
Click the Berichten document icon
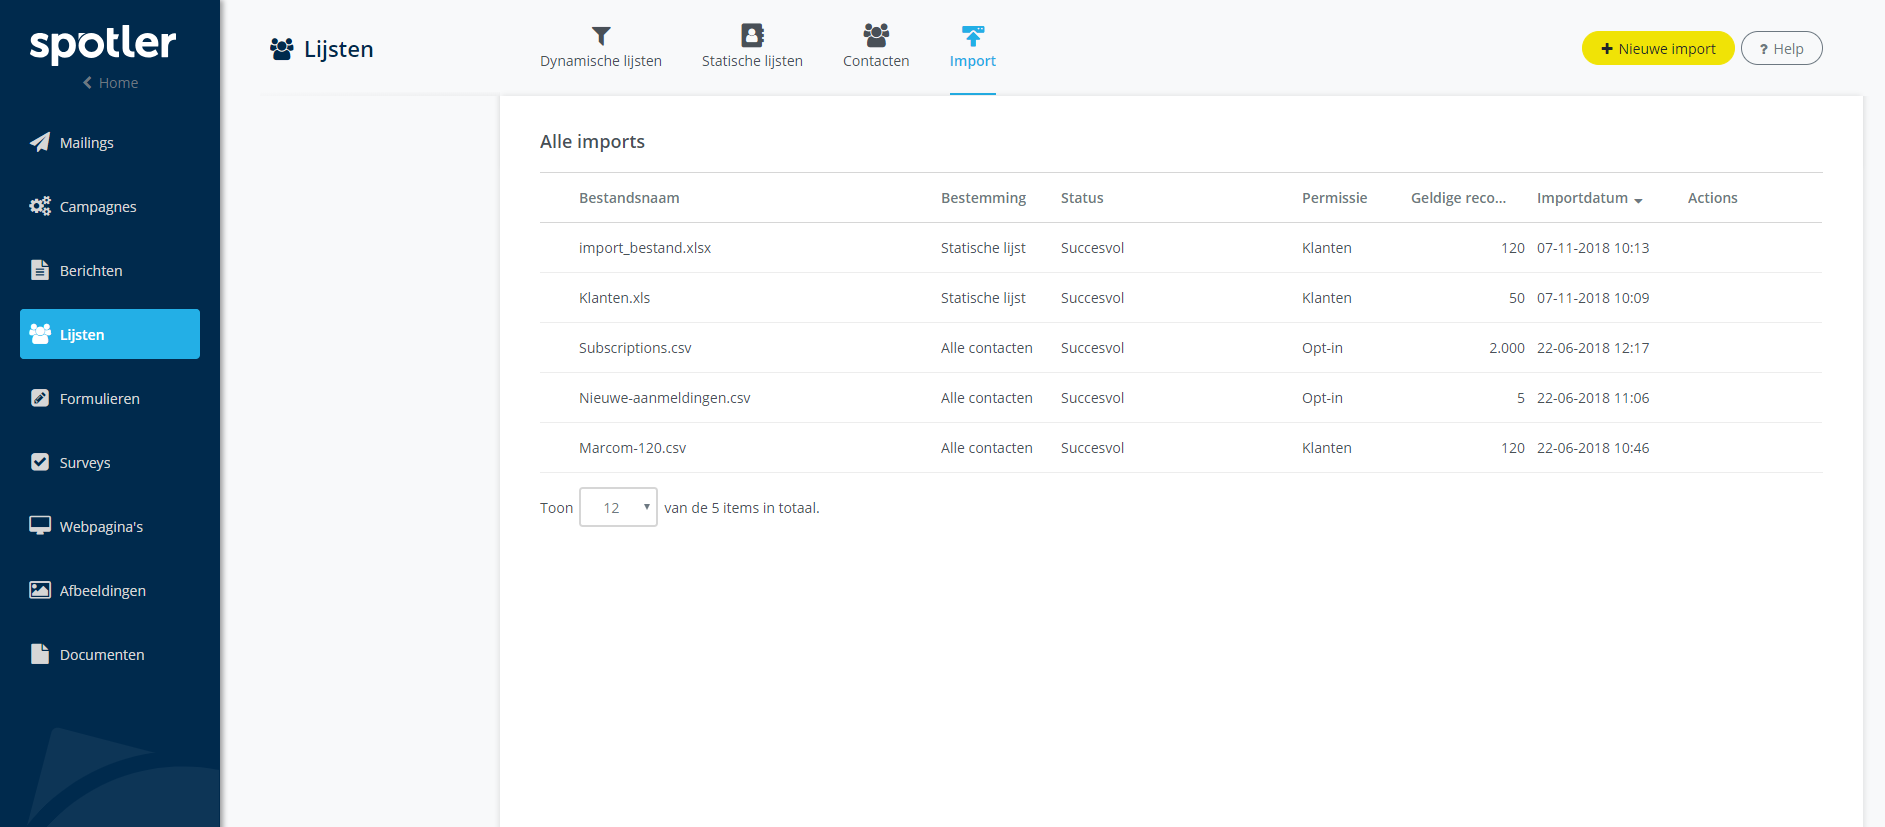pos(40,270)
